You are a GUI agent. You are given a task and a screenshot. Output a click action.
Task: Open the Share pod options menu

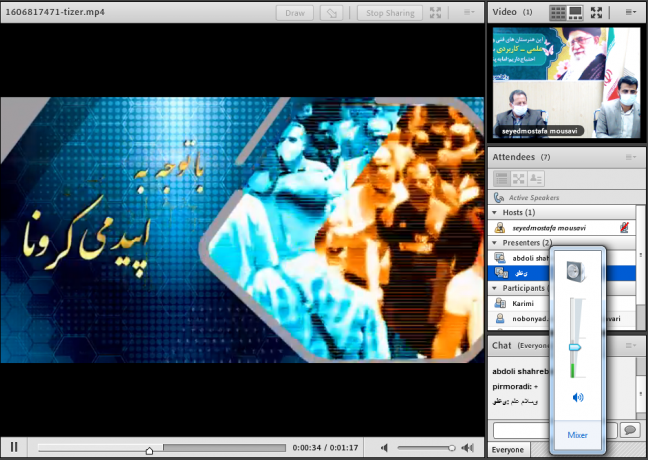coord(469,13)
